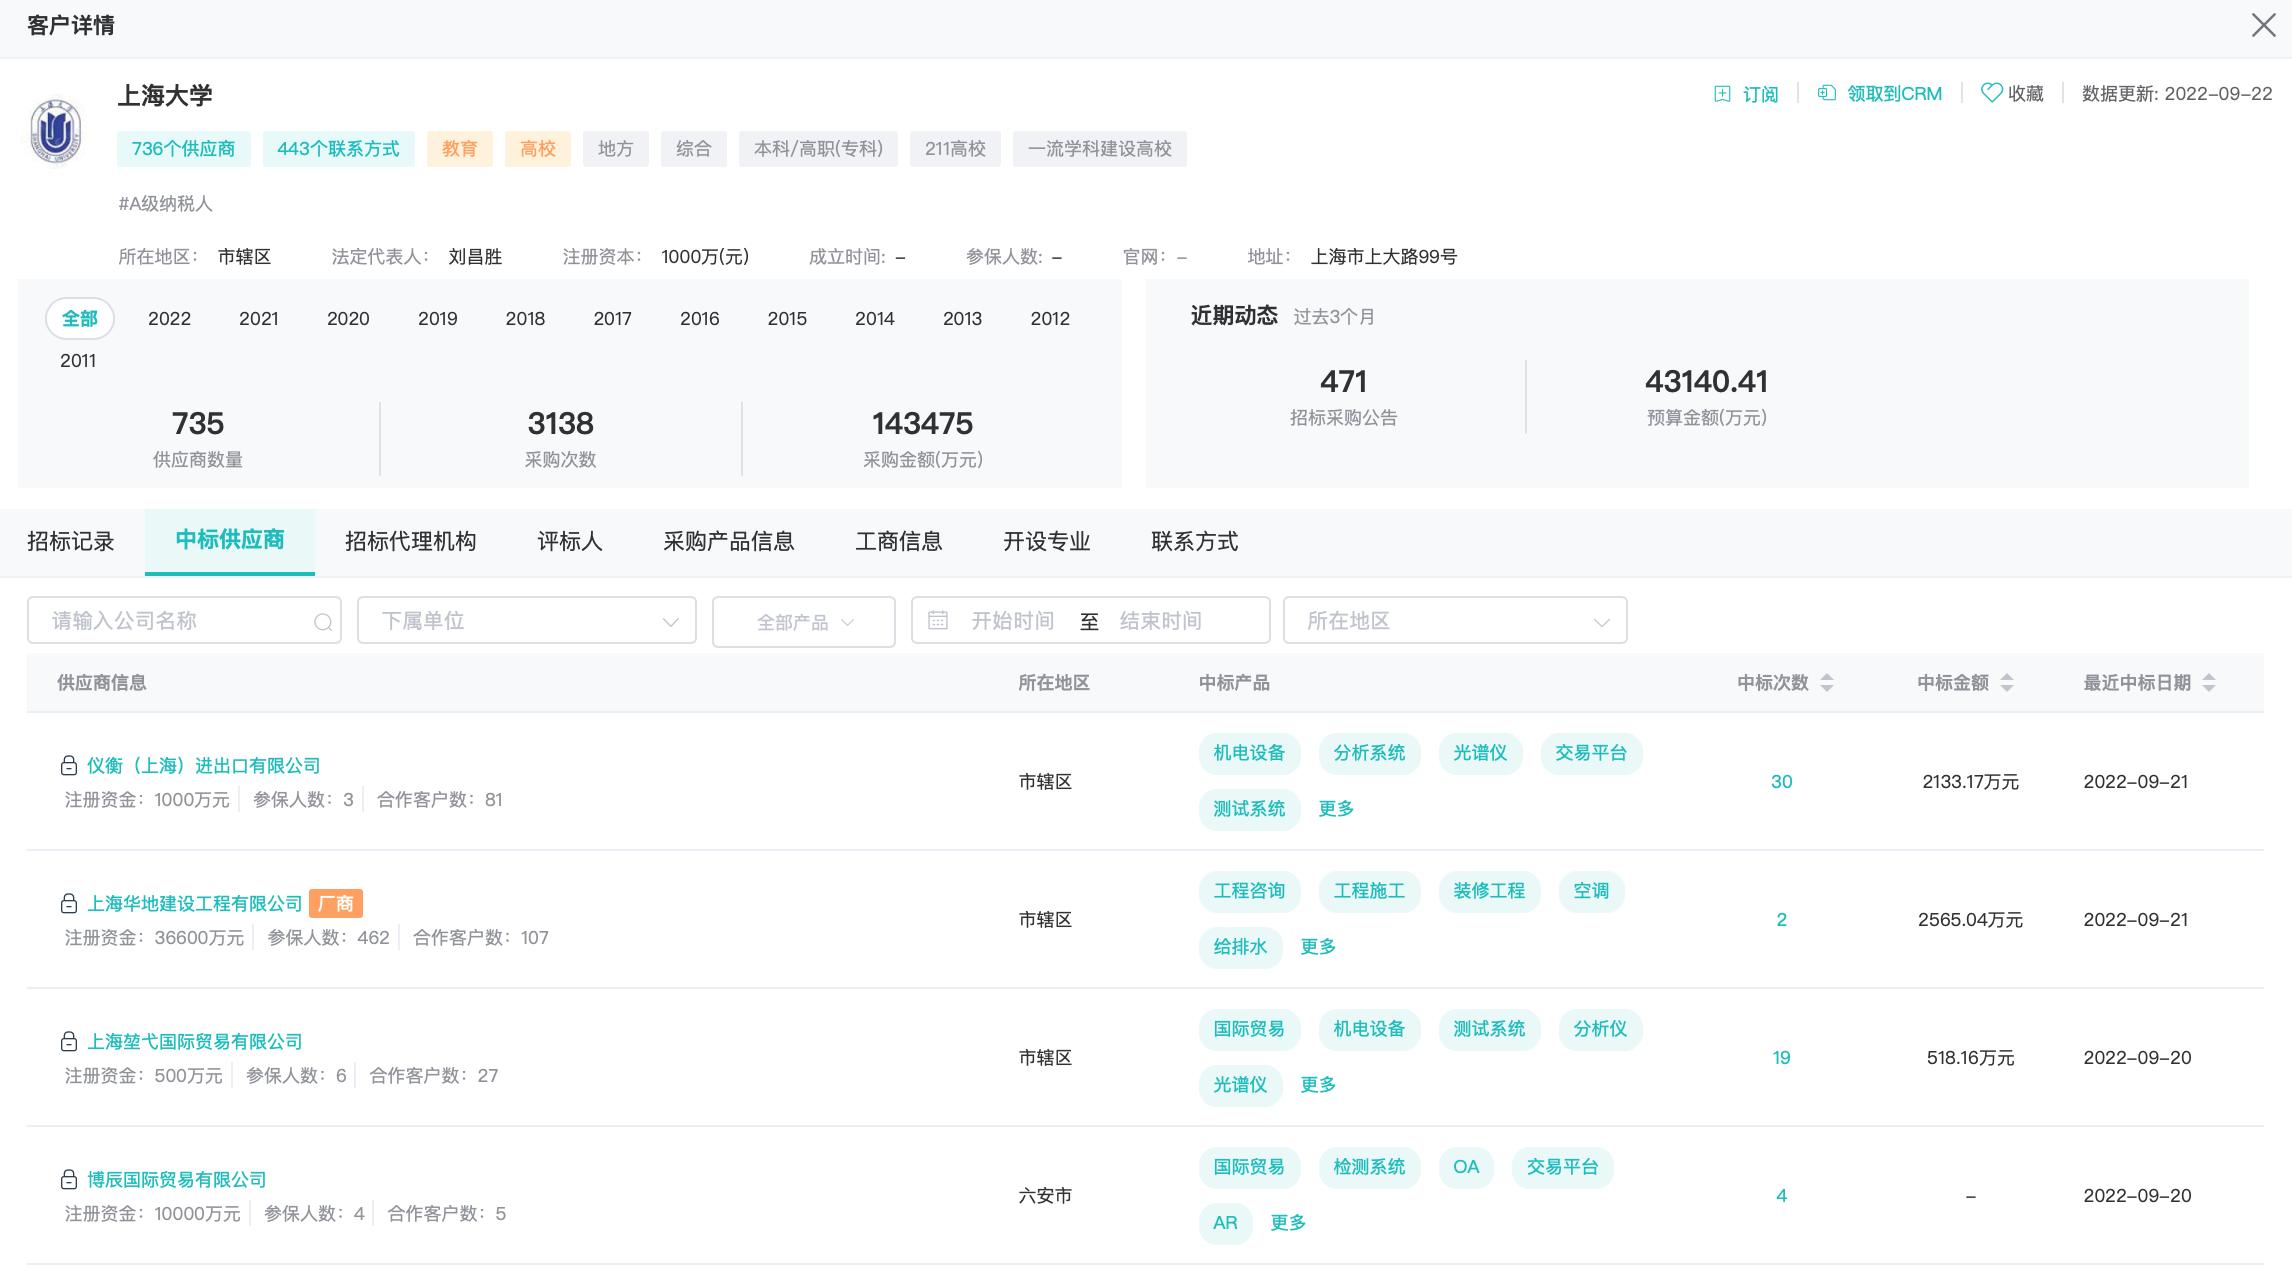Click lock icon beside 上海华地建设工程有限公司
This screenshot has width=2292, height=1274.
pos(69,904)
